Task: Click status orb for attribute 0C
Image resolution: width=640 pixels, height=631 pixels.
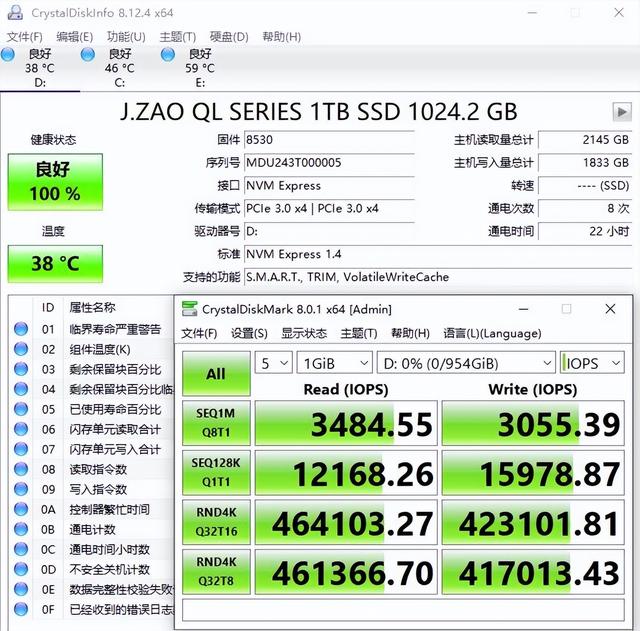Action: 21,549
